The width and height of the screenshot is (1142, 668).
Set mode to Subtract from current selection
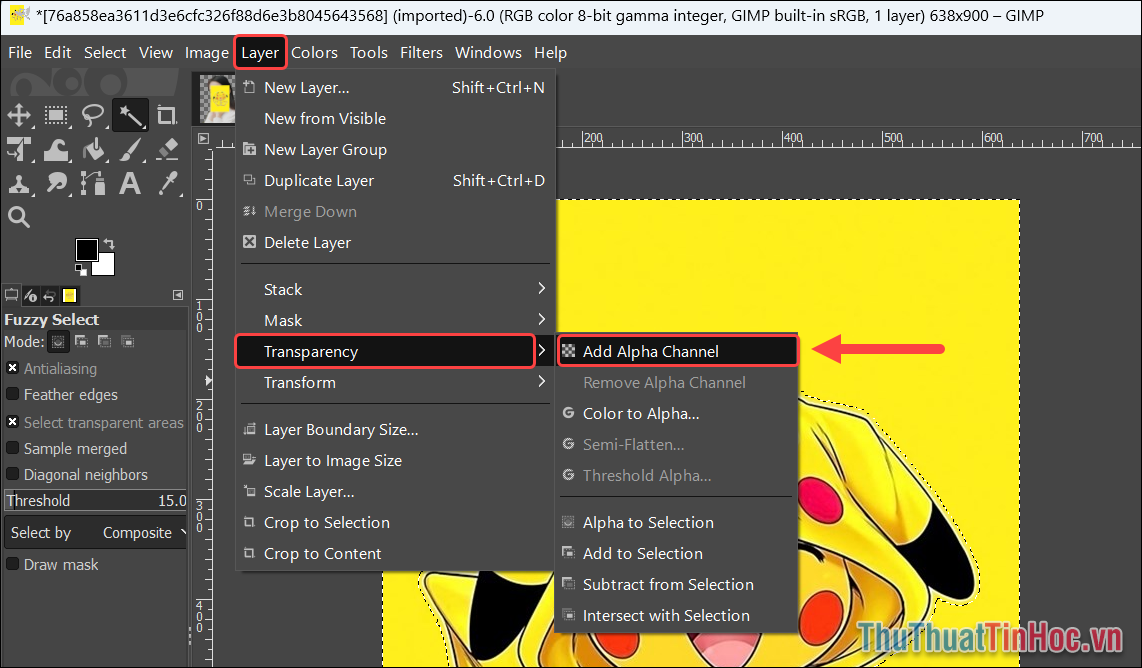[x=105, y=342]
